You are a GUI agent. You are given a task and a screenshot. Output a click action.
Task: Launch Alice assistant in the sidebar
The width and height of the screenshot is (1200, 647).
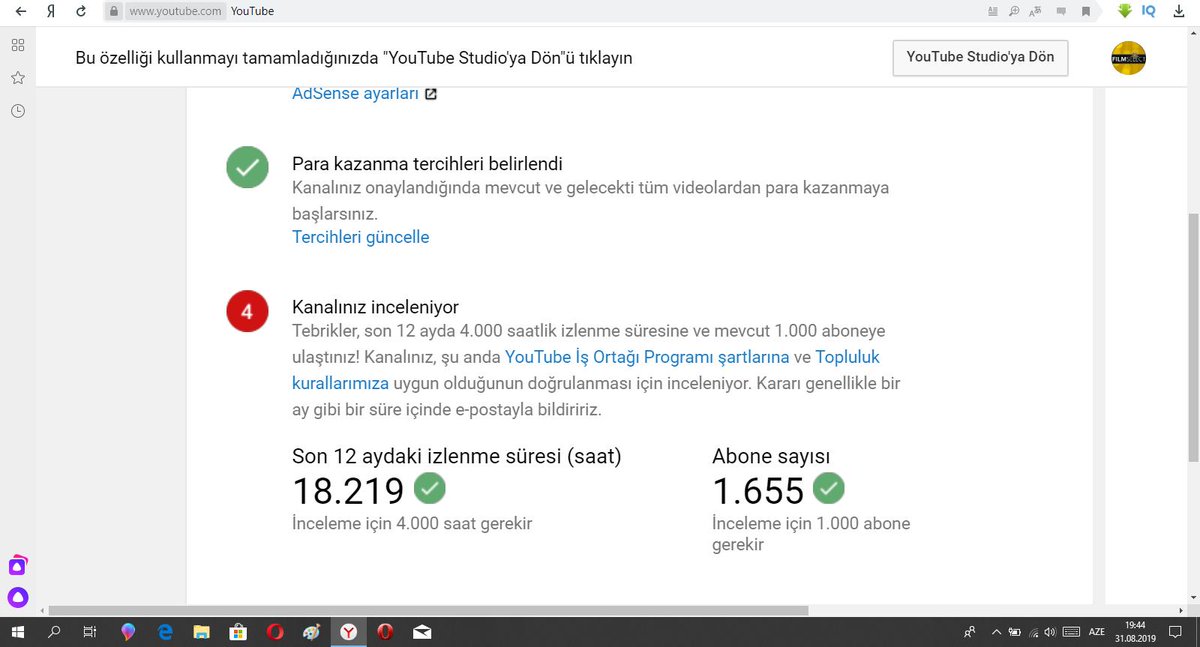[x=18, y=598]
